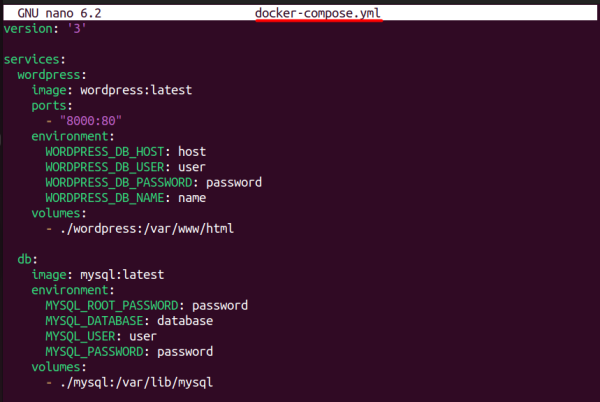The width and height of the screenshot is (600, 402).
Task: Click the docker-compose.yml filename in title bar
Action: point(318,11)
